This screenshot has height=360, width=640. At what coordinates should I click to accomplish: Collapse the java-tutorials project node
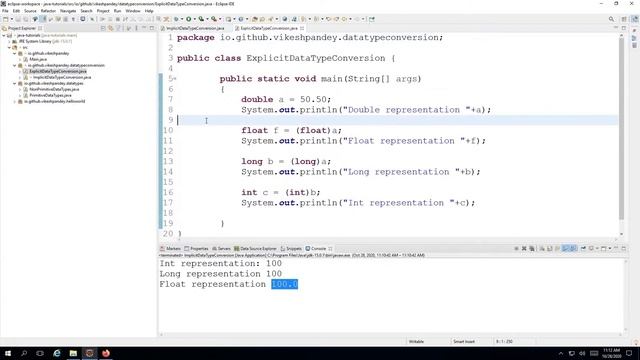[x=4, y=36]
